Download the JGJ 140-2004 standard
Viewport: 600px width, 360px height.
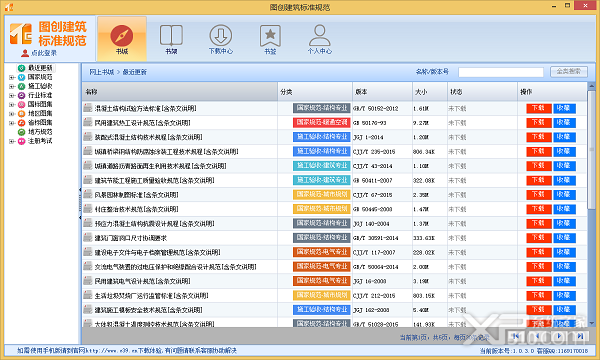click(x=539, y=223)
